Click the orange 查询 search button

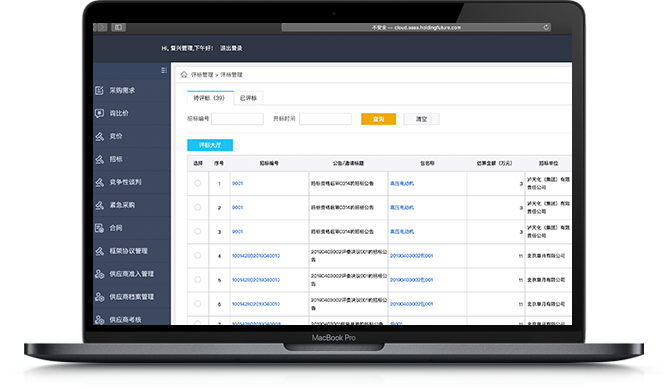pyautogui.click(x=378, y=119)
